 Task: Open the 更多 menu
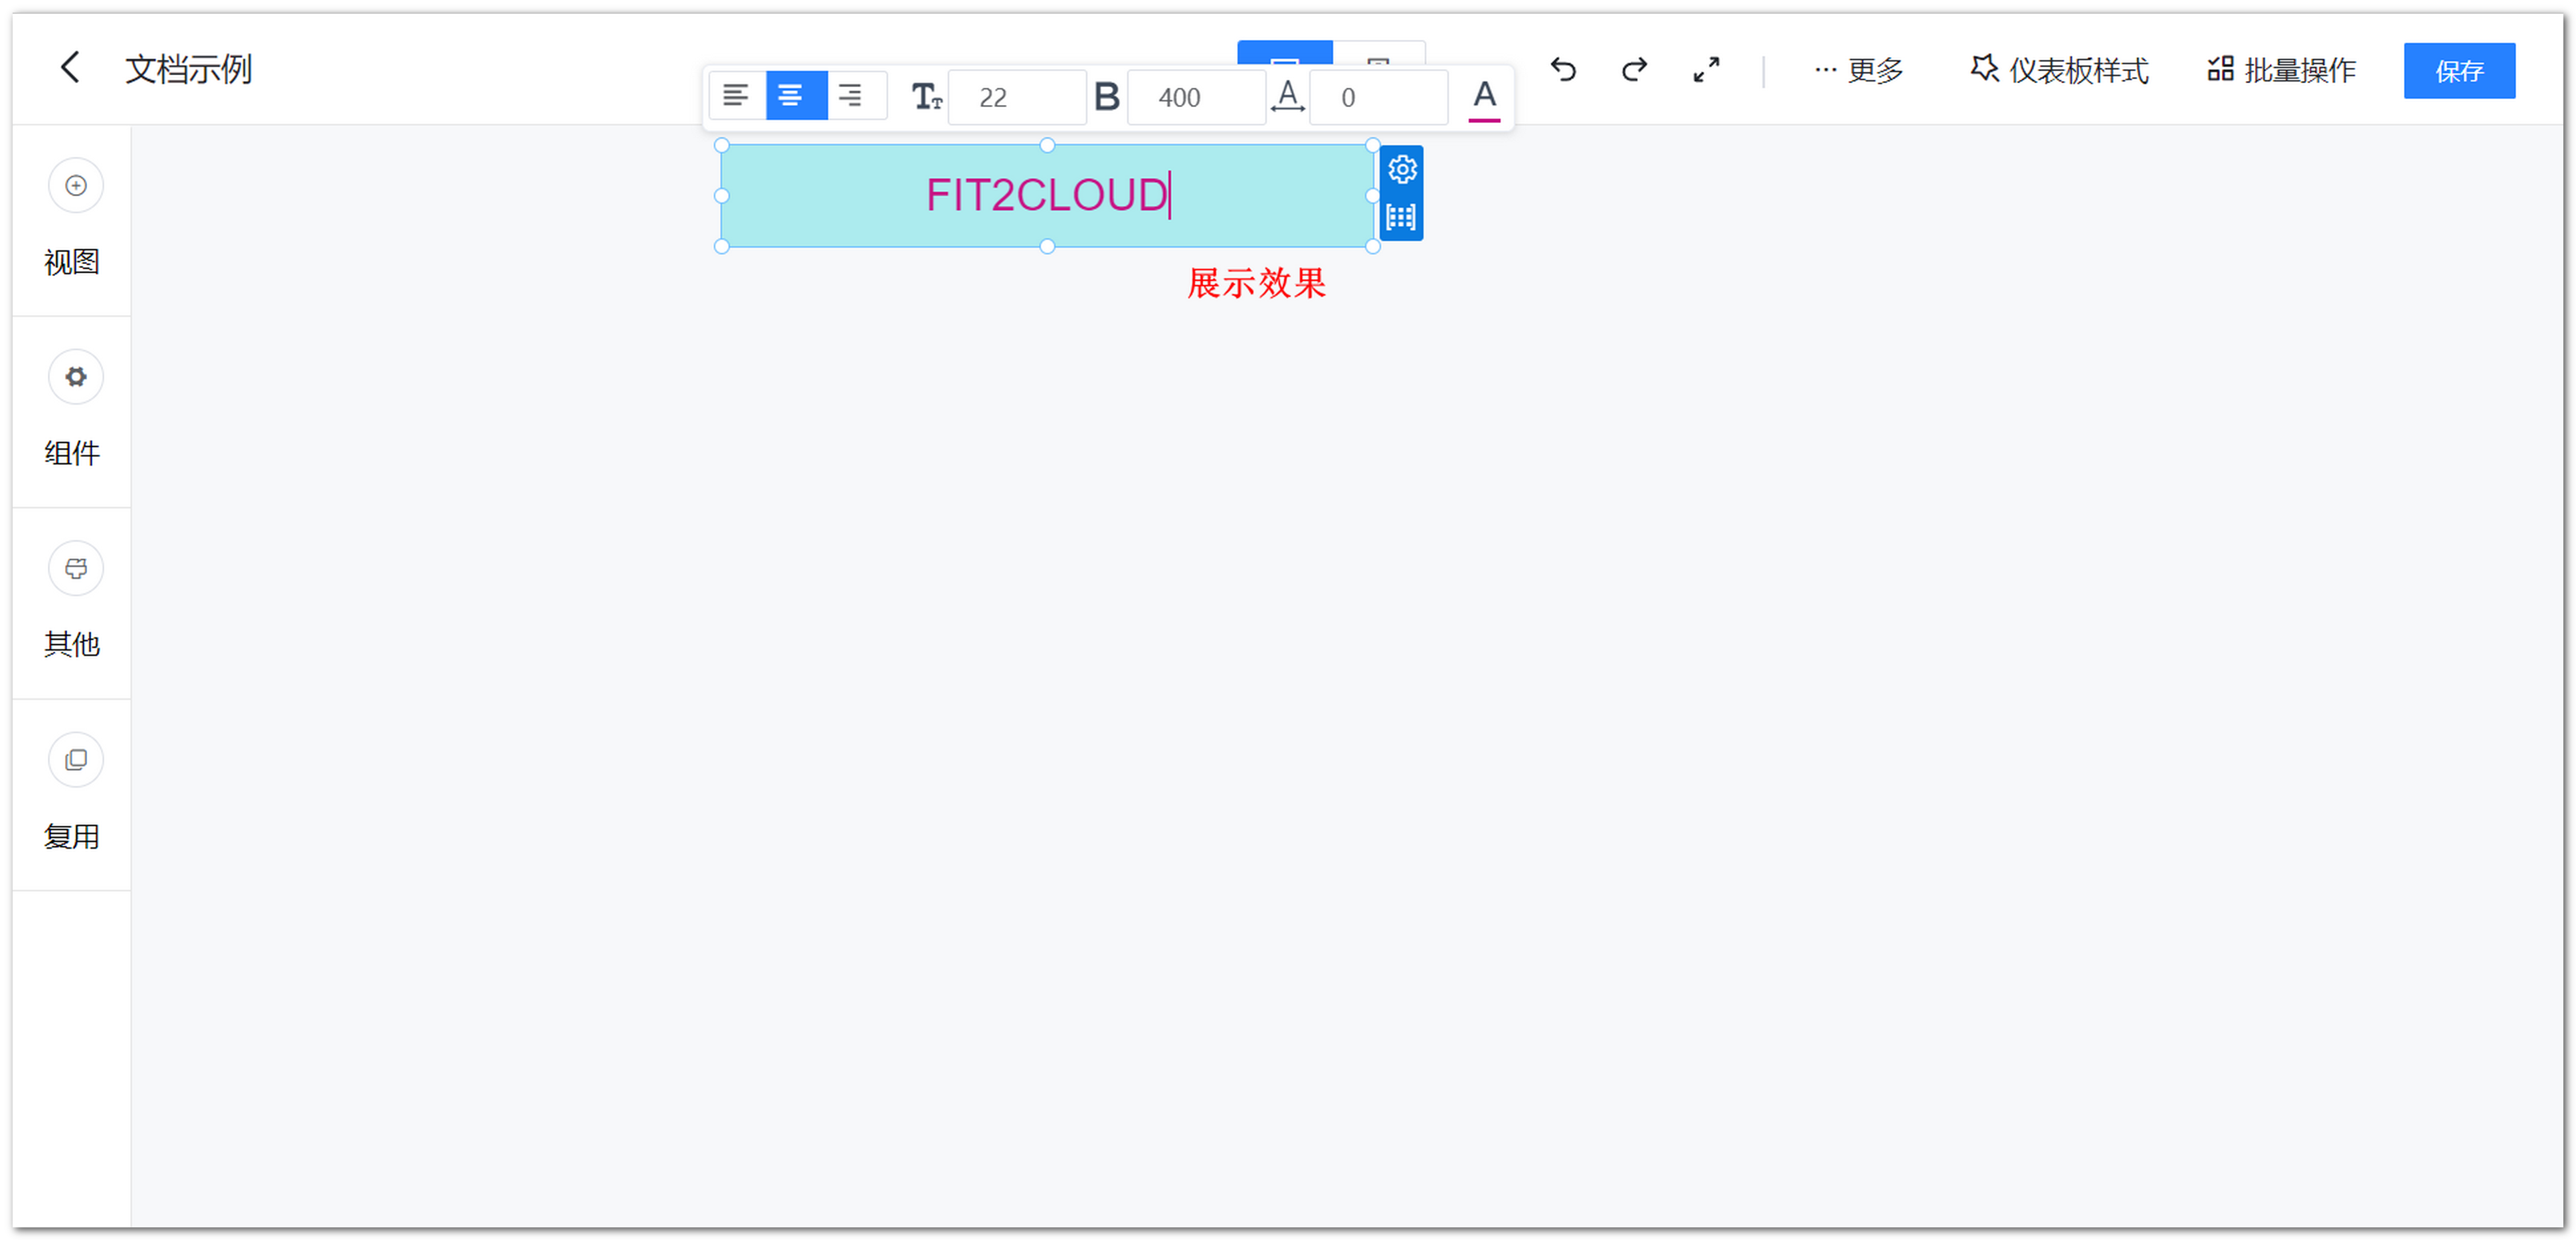coord(1859,70)
